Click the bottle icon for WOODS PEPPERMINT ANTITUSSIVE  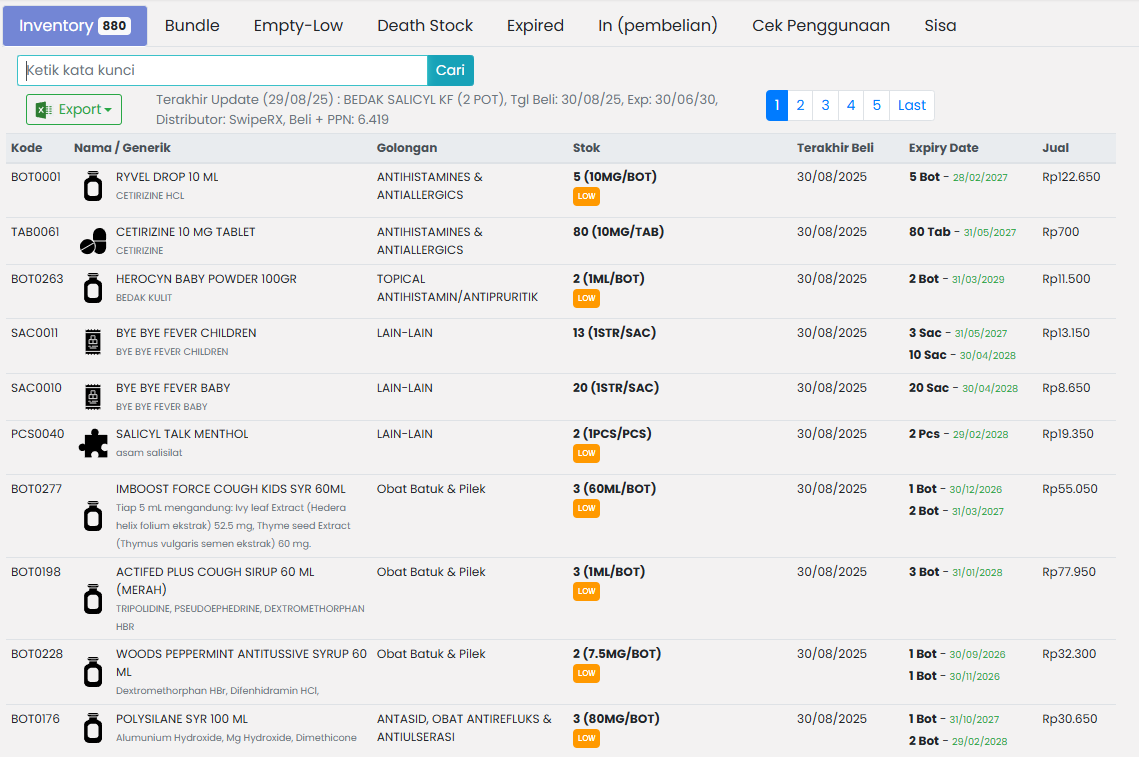pos(93,672)
